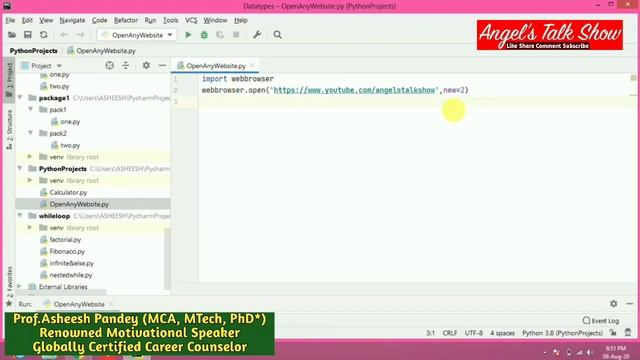Collapse the pack1 folder

point(31,109)
